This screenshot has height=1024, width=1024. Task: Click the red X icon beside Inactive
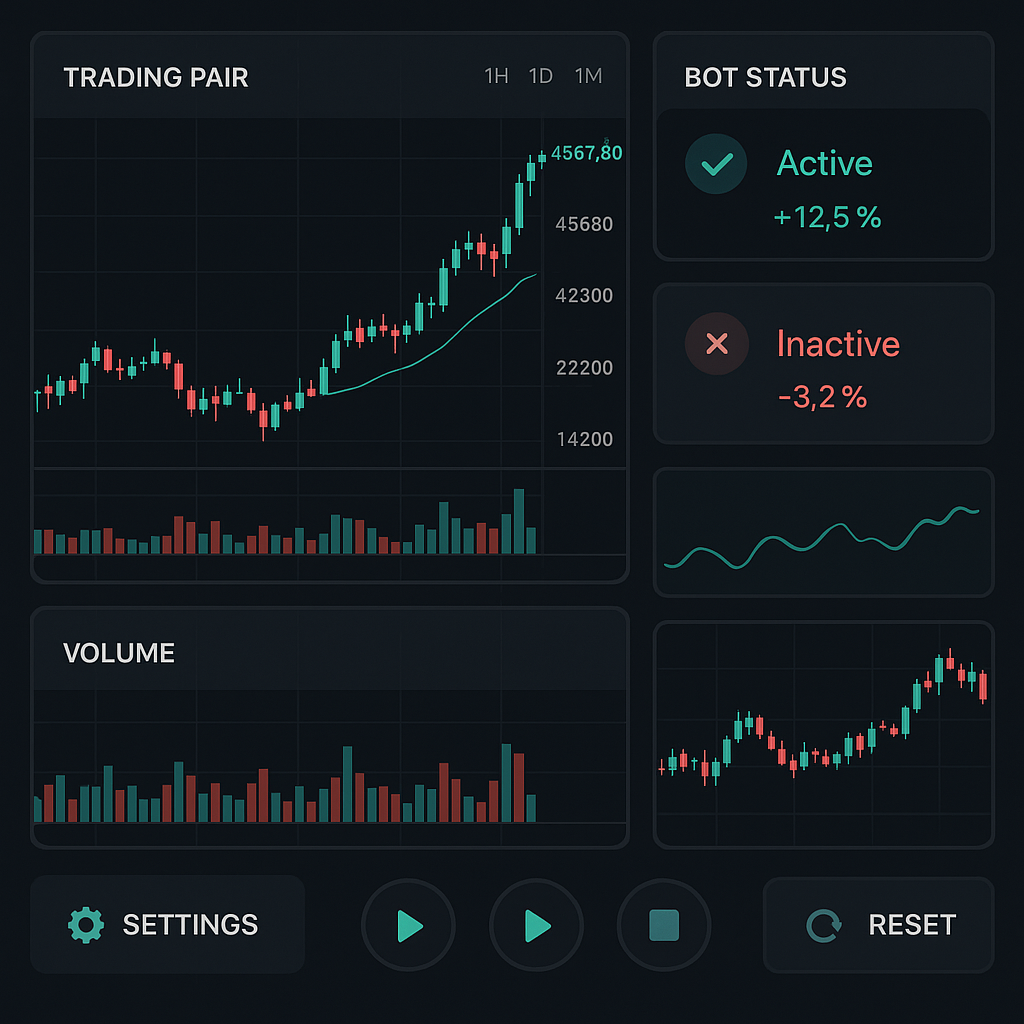(x=716, y=344)
